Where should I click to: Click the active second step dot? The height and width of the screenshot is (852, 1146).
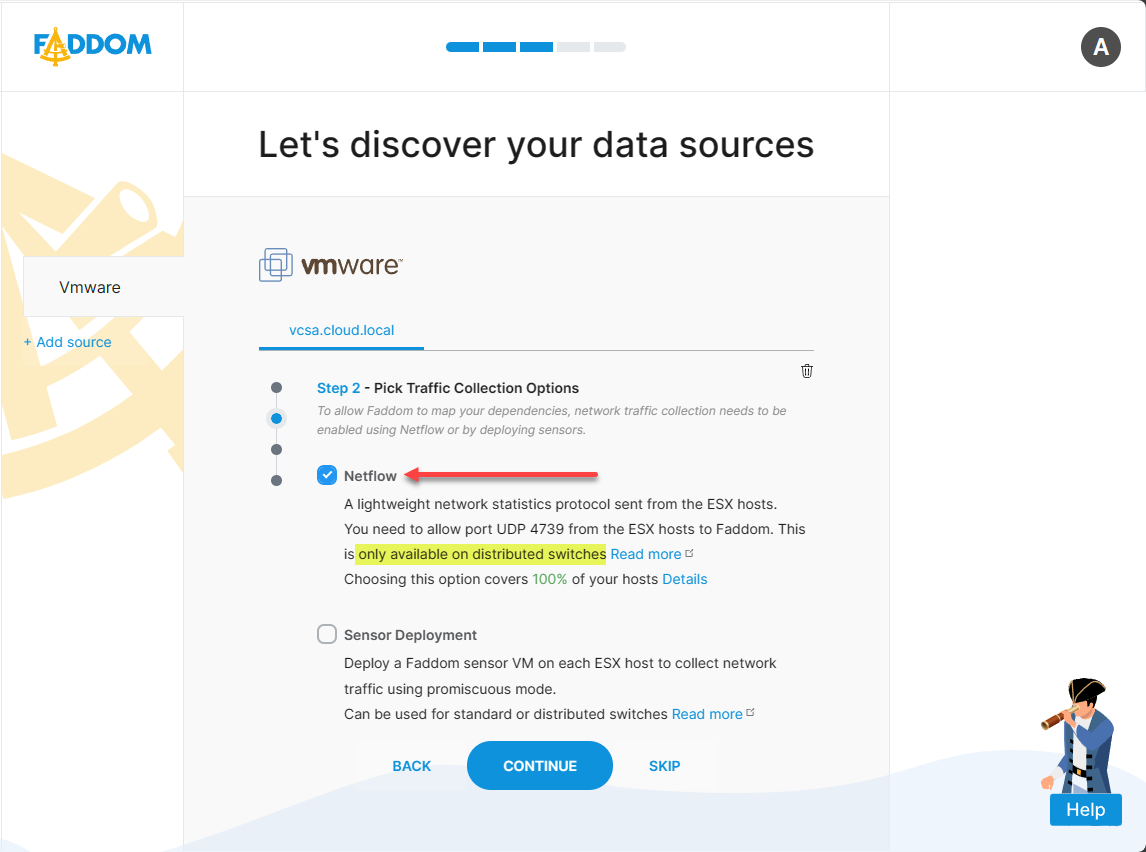[x=277, y=419]
